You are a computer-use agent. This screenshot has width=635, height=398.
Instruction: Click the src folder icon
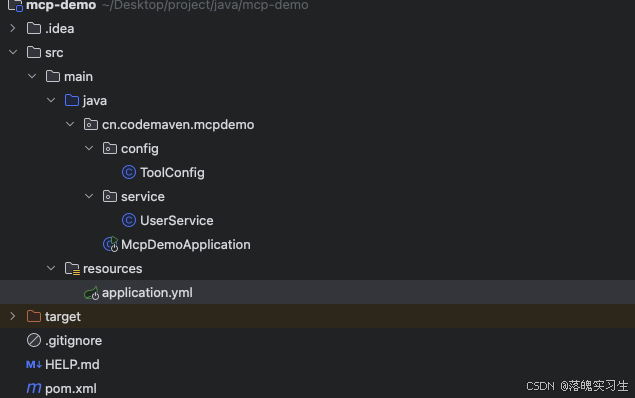tap(34, 52)
